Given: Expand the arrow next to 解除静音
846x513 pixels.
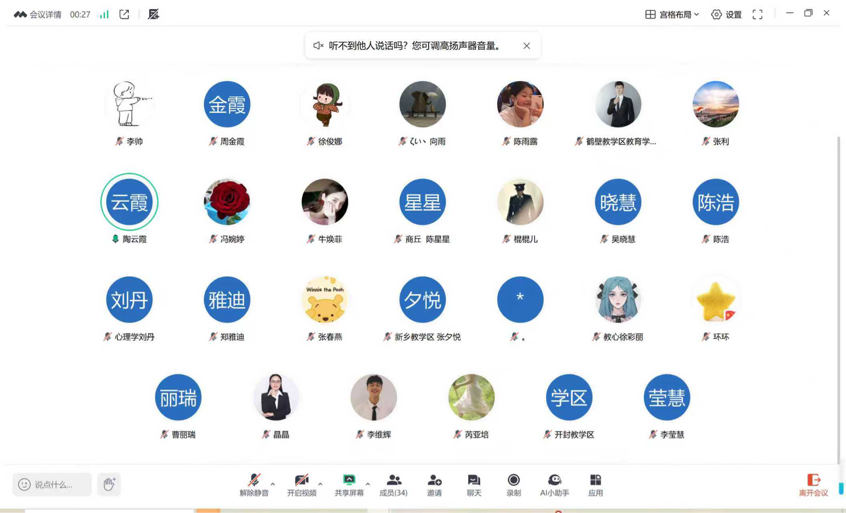Looking at the screenshot, I should 273,484.
